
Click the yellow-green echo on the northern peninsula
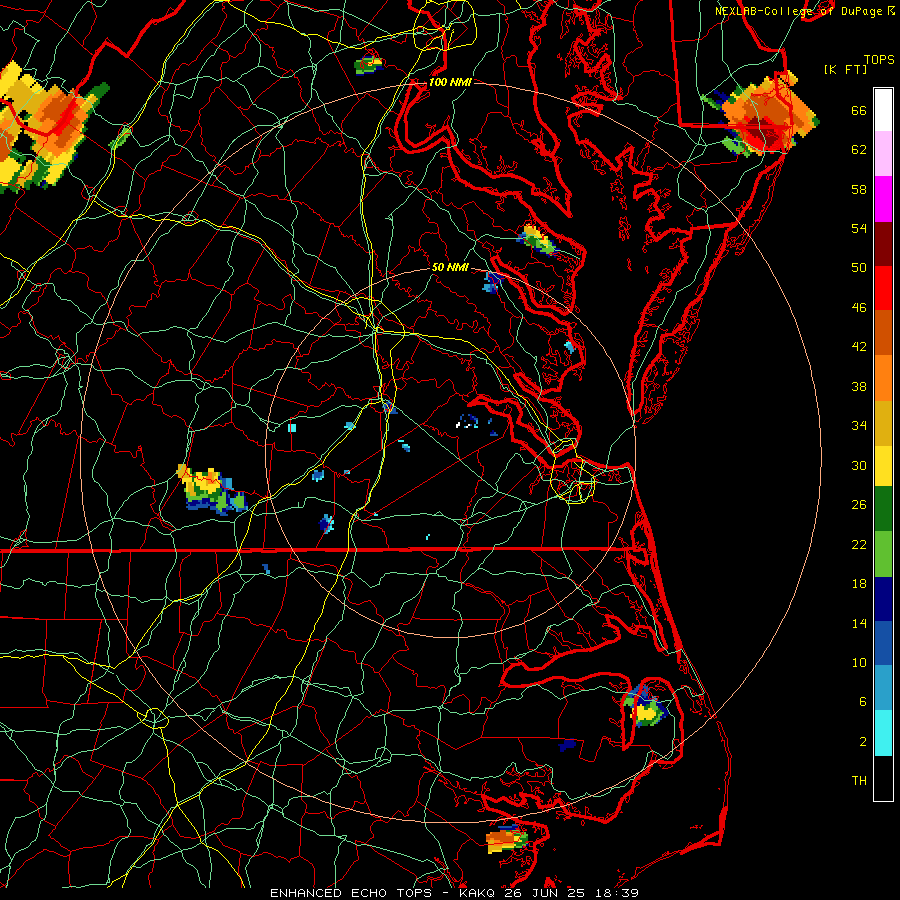pos(537,240)
